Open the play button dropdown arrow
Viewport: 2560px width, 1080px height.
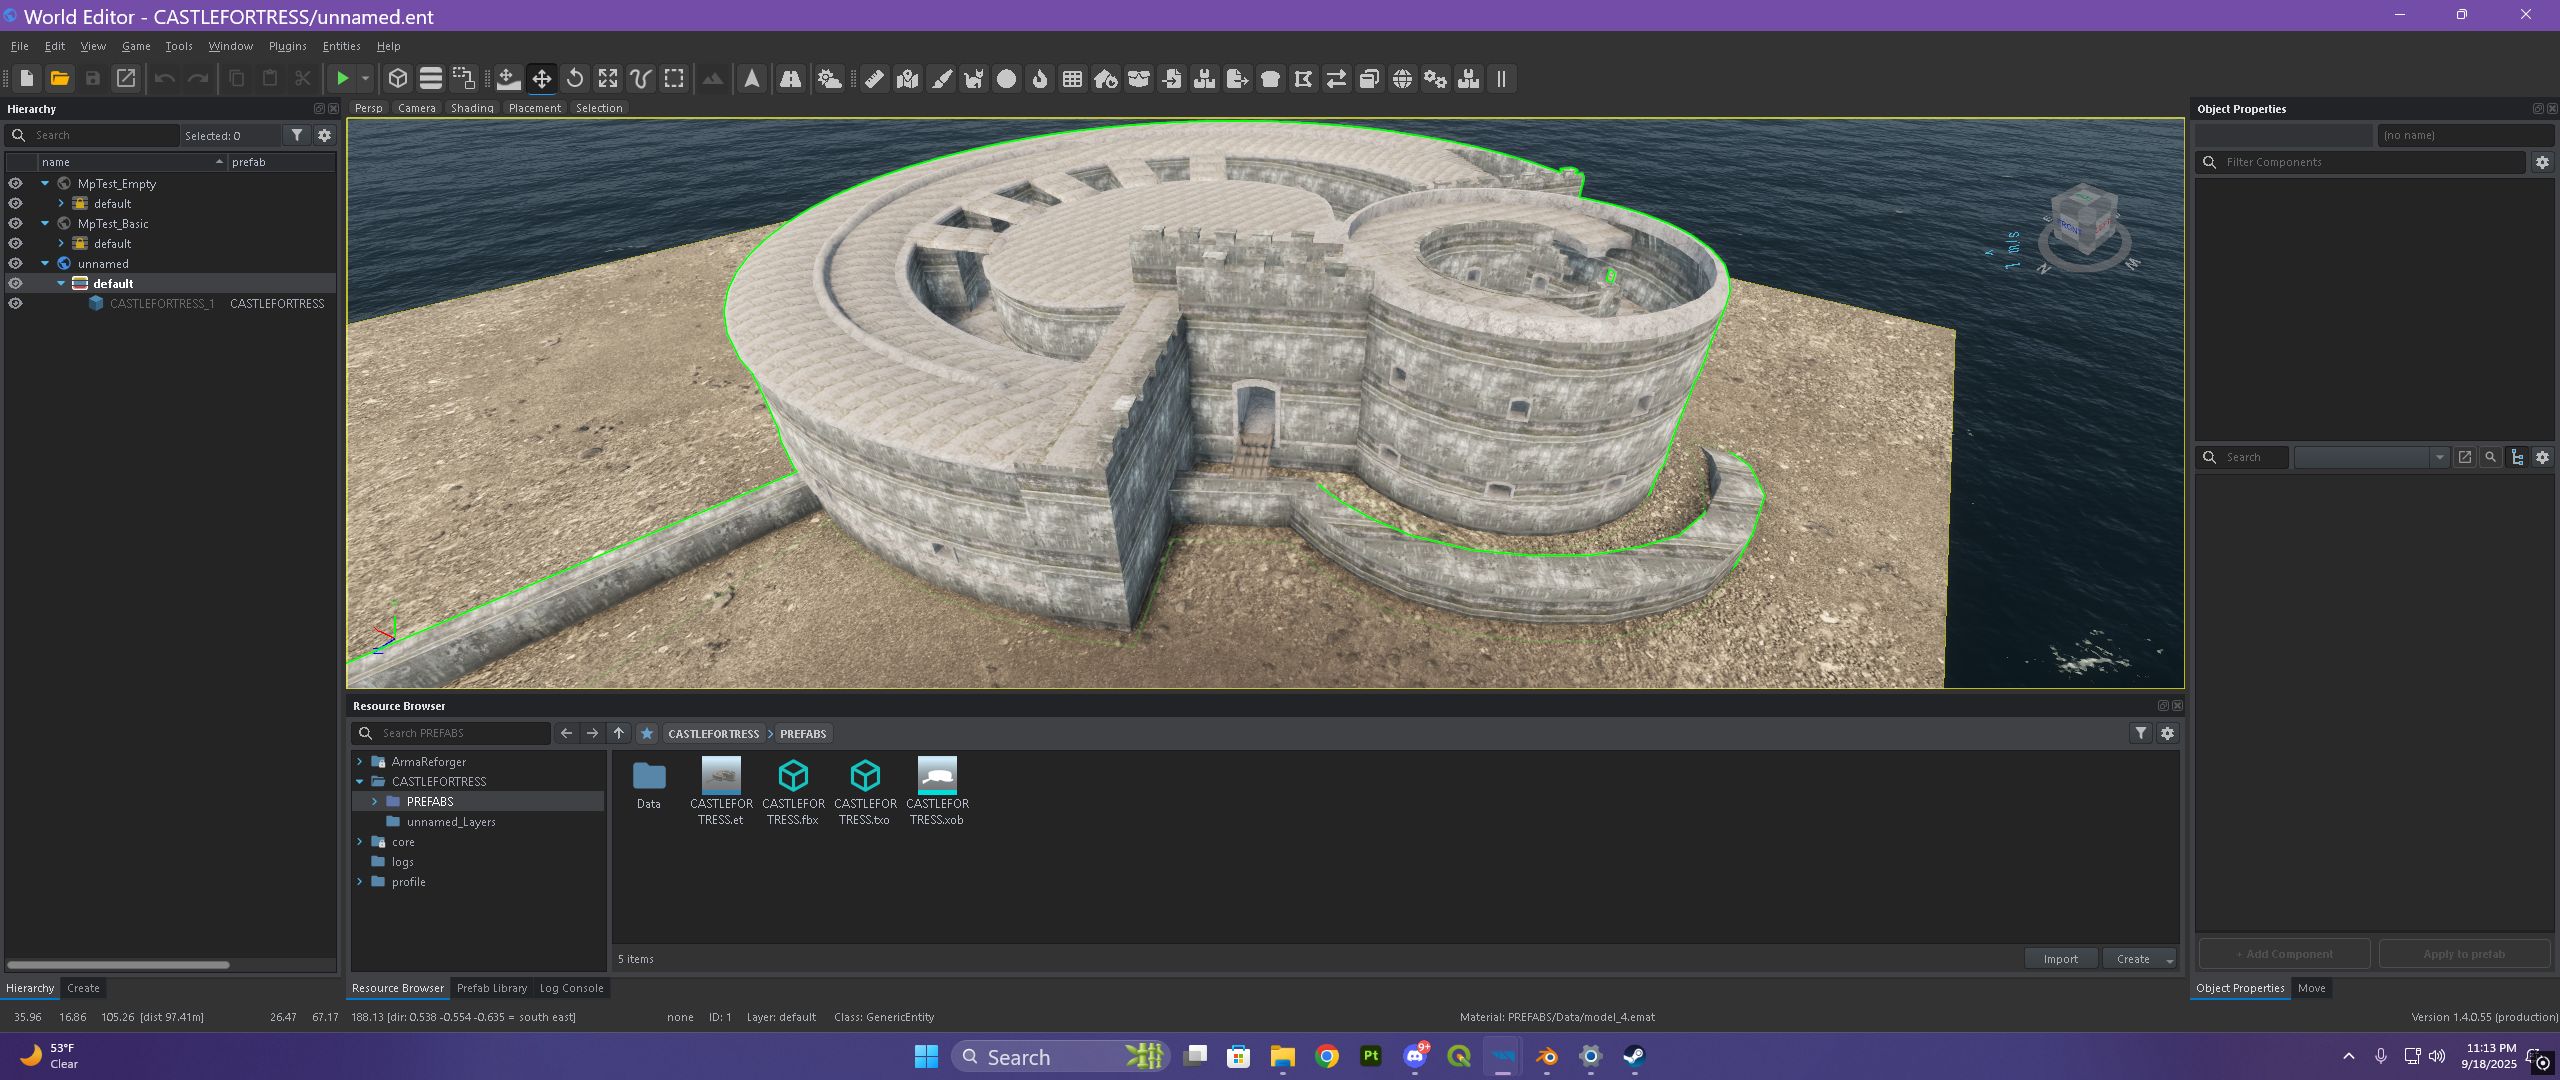coord(366,79)
